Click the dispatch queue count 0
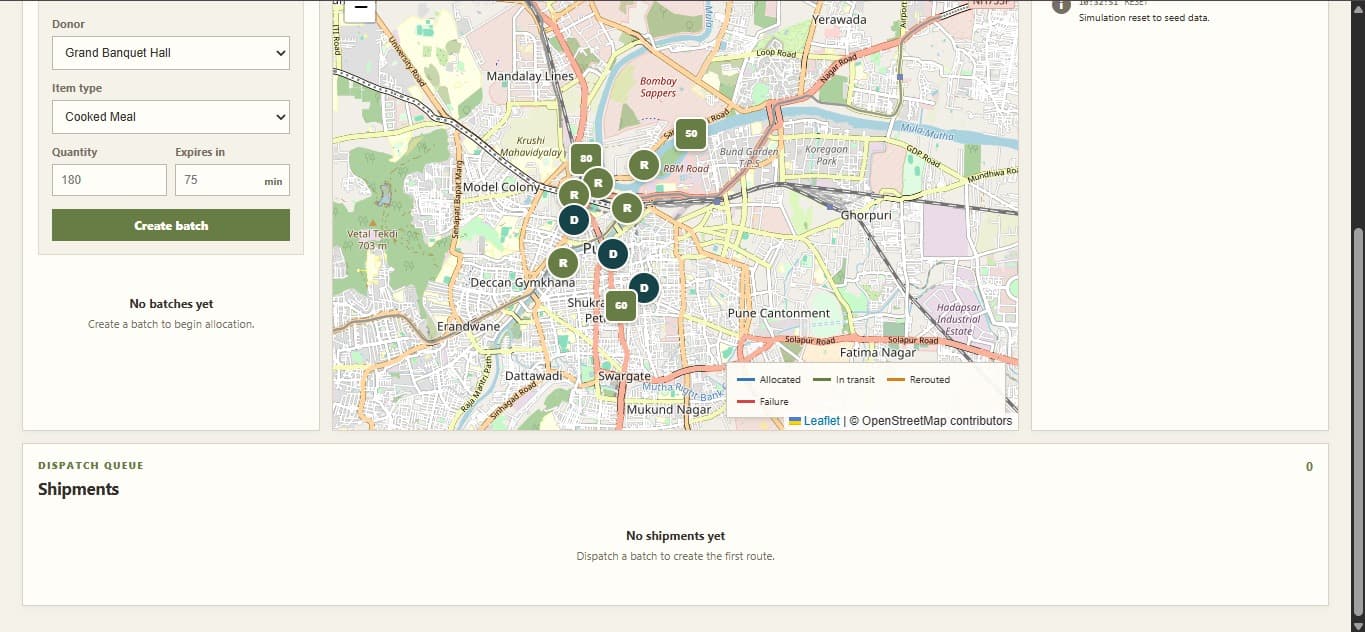This screenshot has height=632, width=1365. (1310, 467)
